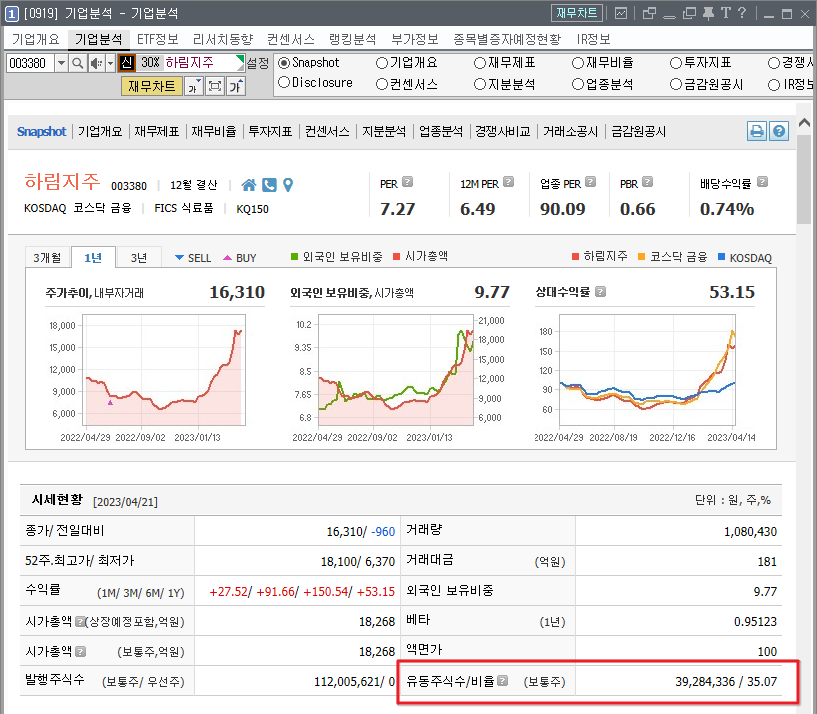Click the 설정 settings button

pos(258,64)
